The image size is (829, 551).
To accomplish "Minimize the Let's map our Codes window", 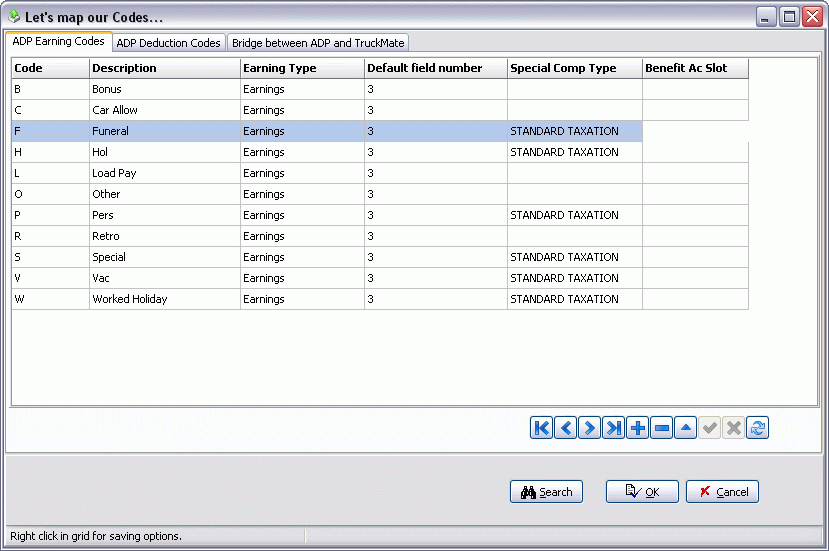I will tap(765, 17).
